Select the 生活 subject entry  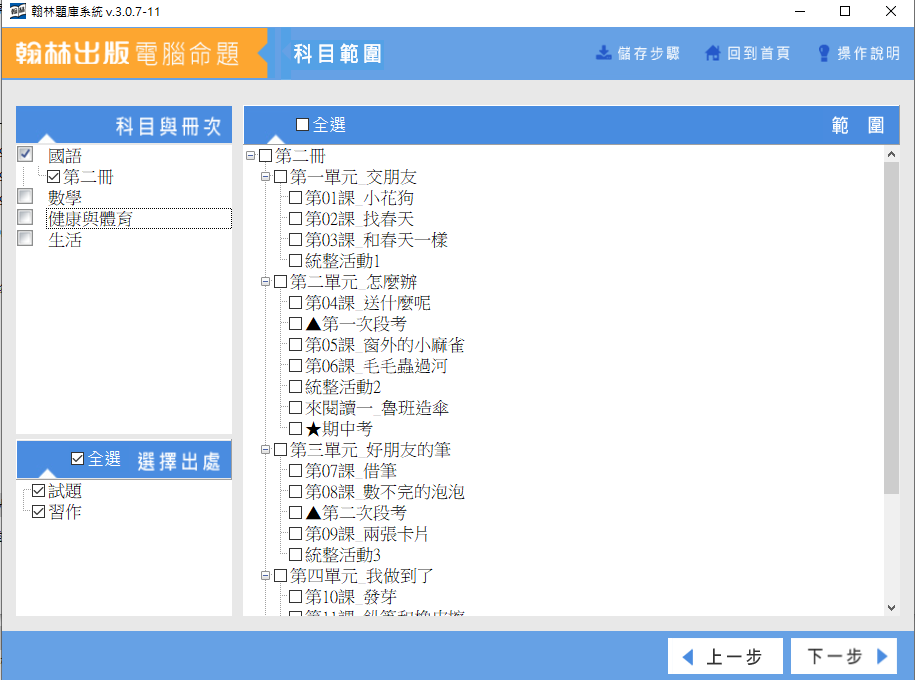[x=65, y=240]
